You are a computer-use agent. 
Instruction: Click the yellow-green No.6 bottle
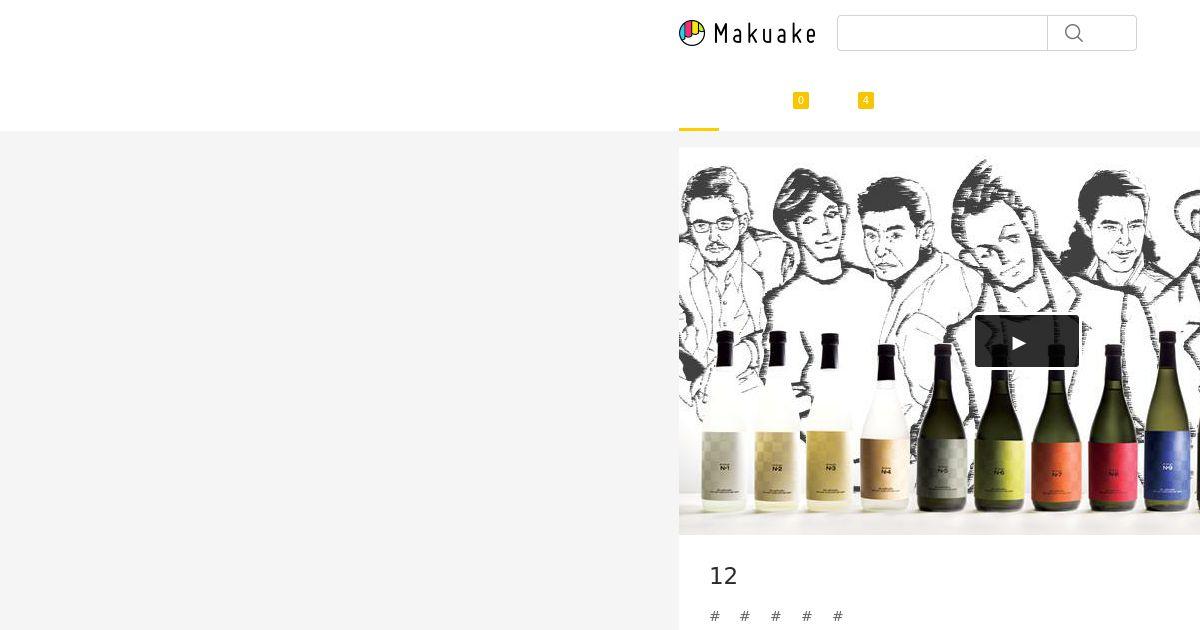tap(999, 427)
